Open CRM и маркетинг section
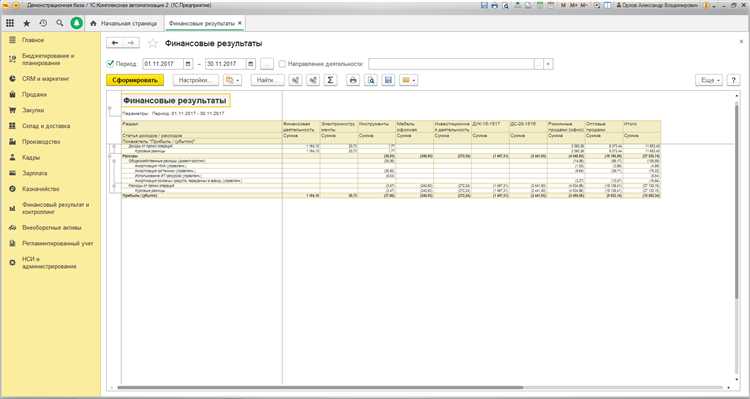Image resolution: width=750 pixels, height=399 pixels. coord(50,78)
